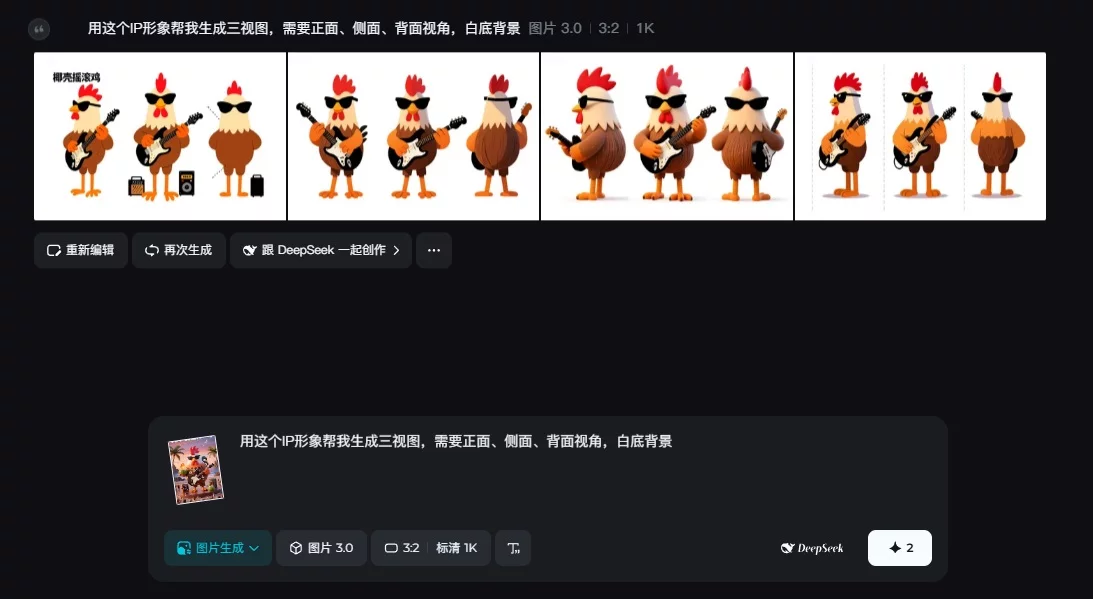
Task: Click the sparkle send button showing 2 credits
Action: 898,548
